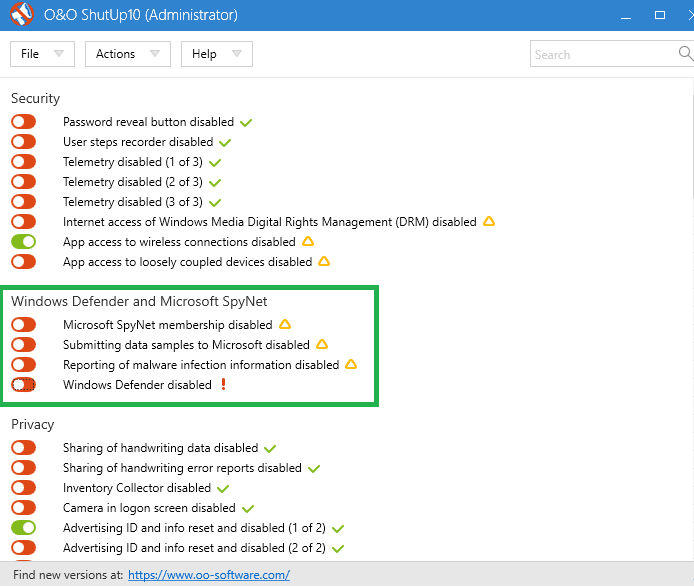Image resolution: width=694 pixels, height=587 pixels.
Task: Click green checkmark next to Inventory Collector disabled
Action: click(223, 489)
